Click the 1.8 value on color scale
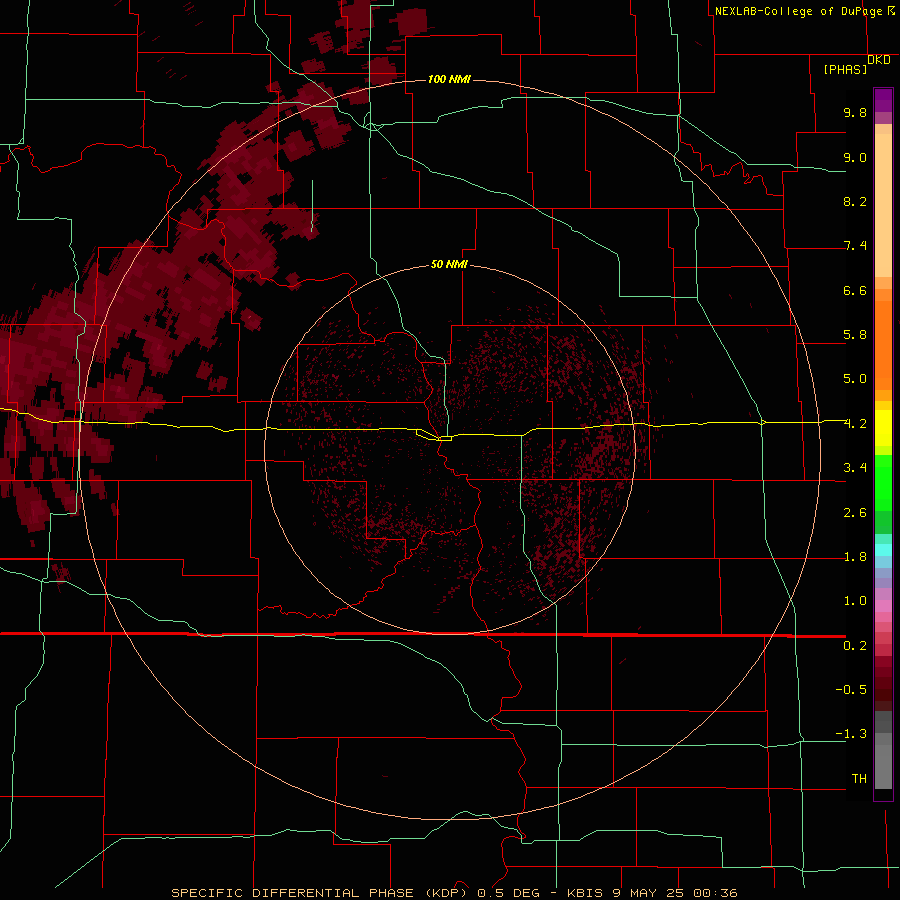The height and width of the screenshot is (900, 900). (855, 557)
